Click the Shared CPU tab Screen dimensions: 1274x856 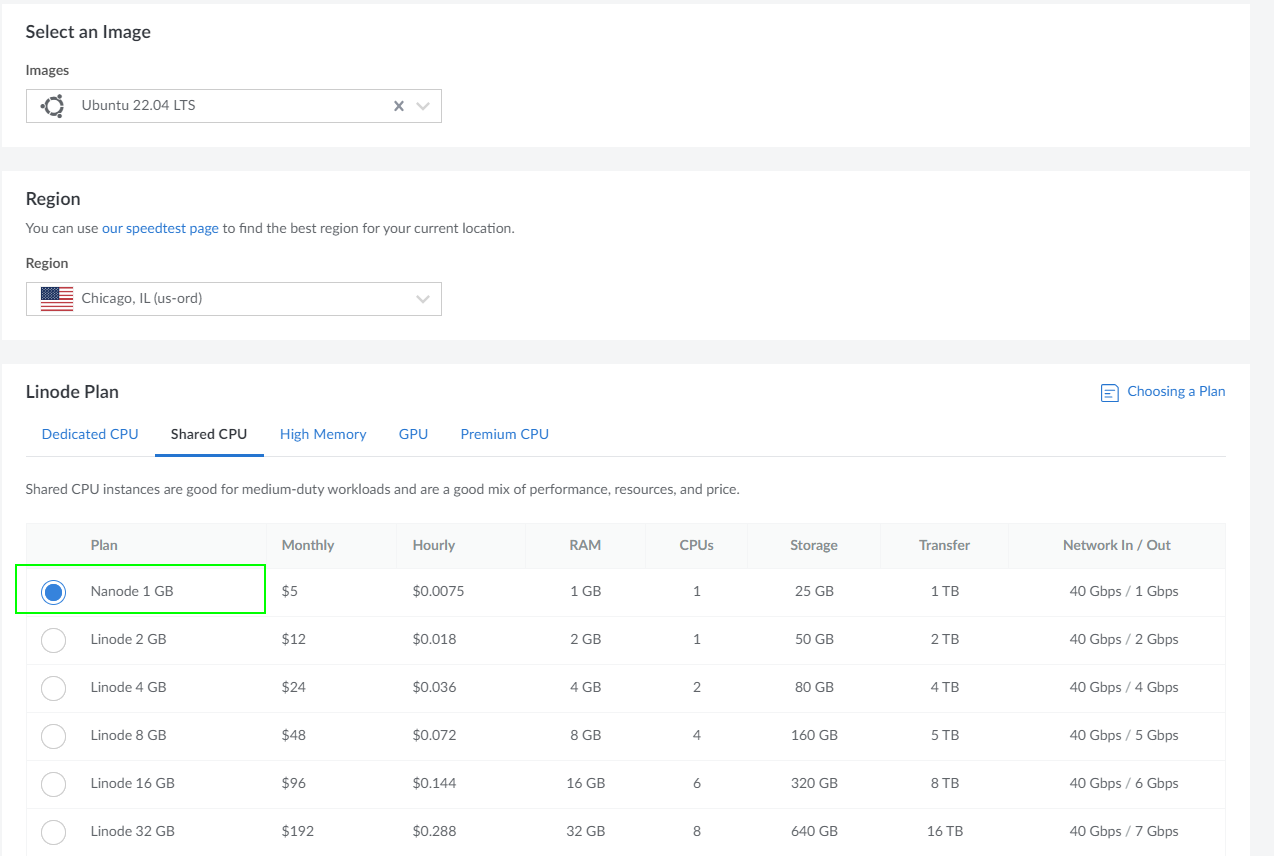point(208,434)
